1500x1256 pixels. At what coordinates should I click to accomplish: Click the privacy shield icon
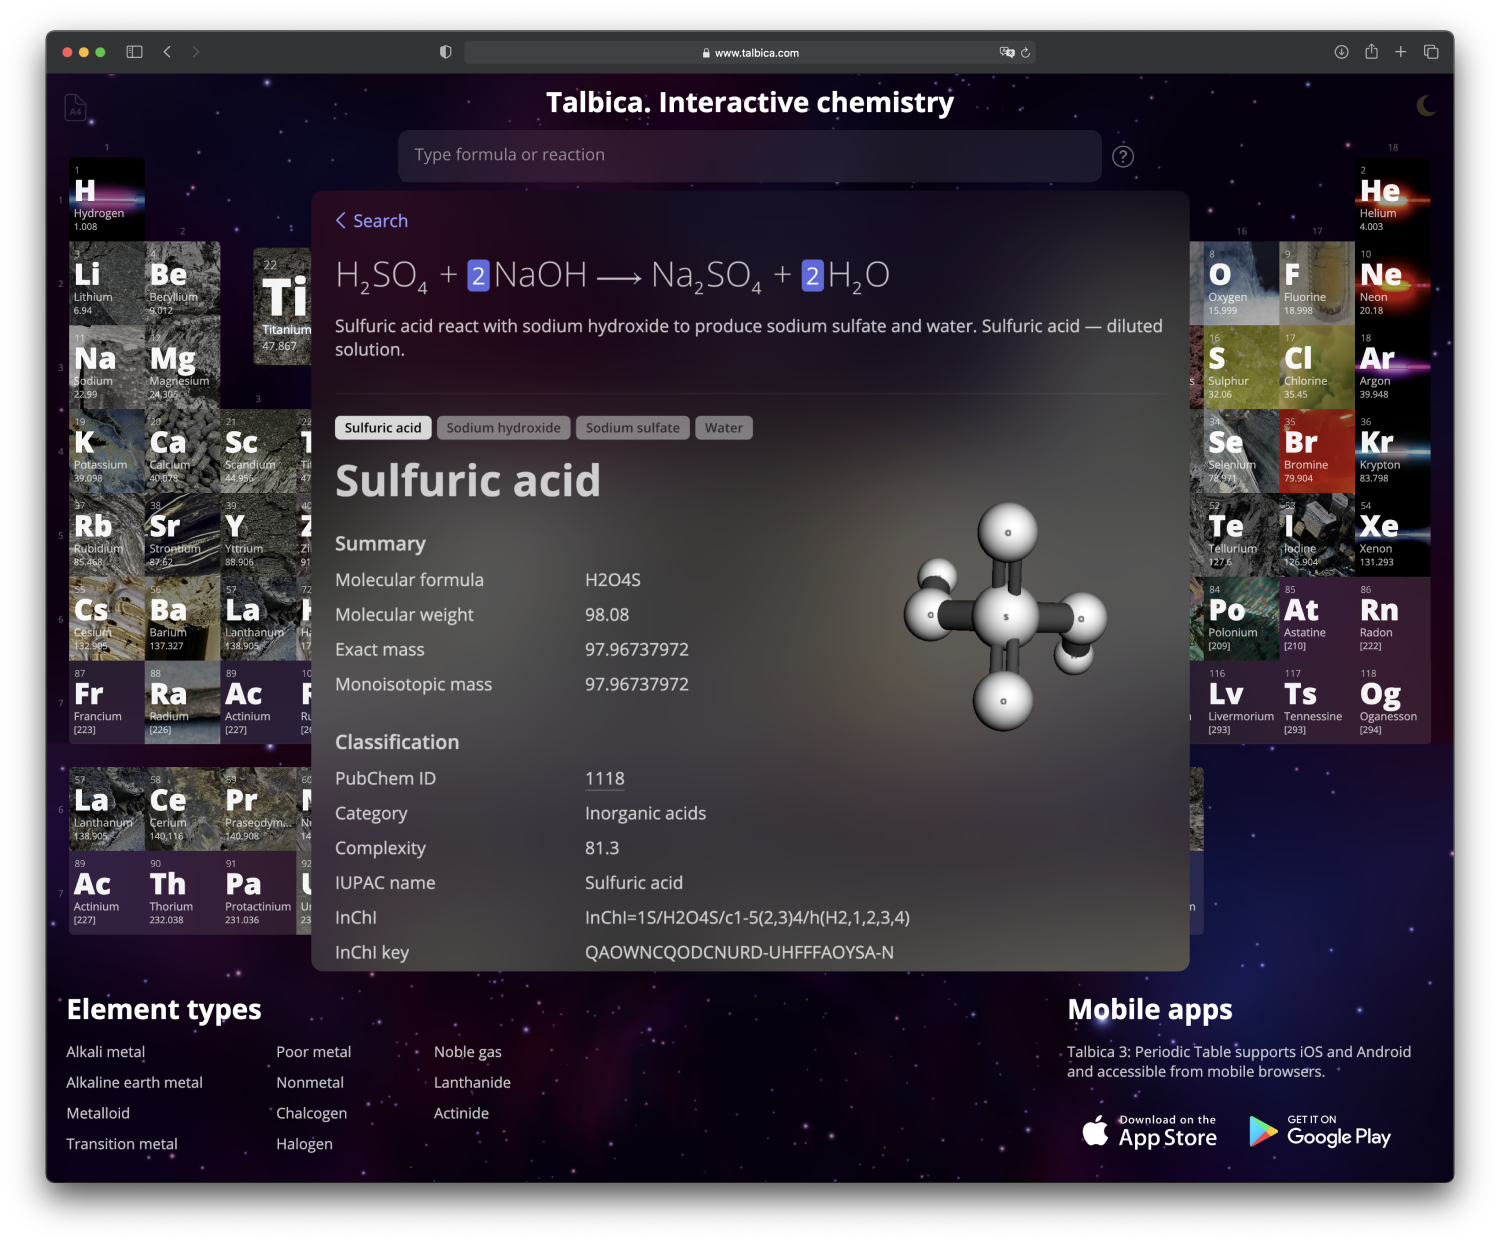446,52
